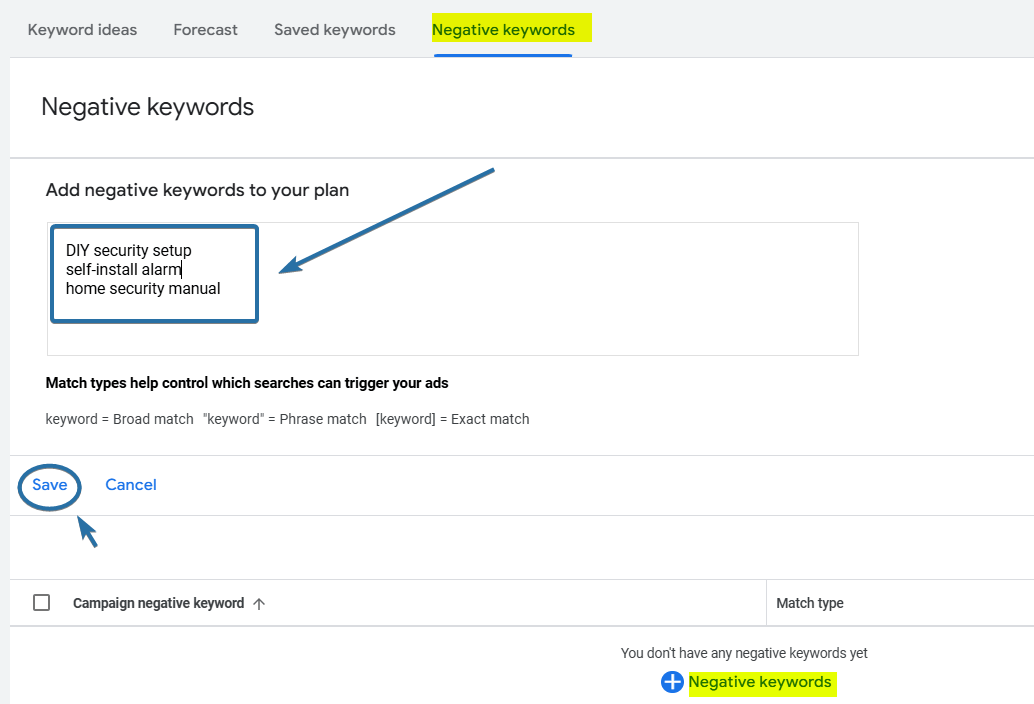Click the highlighted Negative keywords tab
1034x704 pixels.
tap(503, 29)
